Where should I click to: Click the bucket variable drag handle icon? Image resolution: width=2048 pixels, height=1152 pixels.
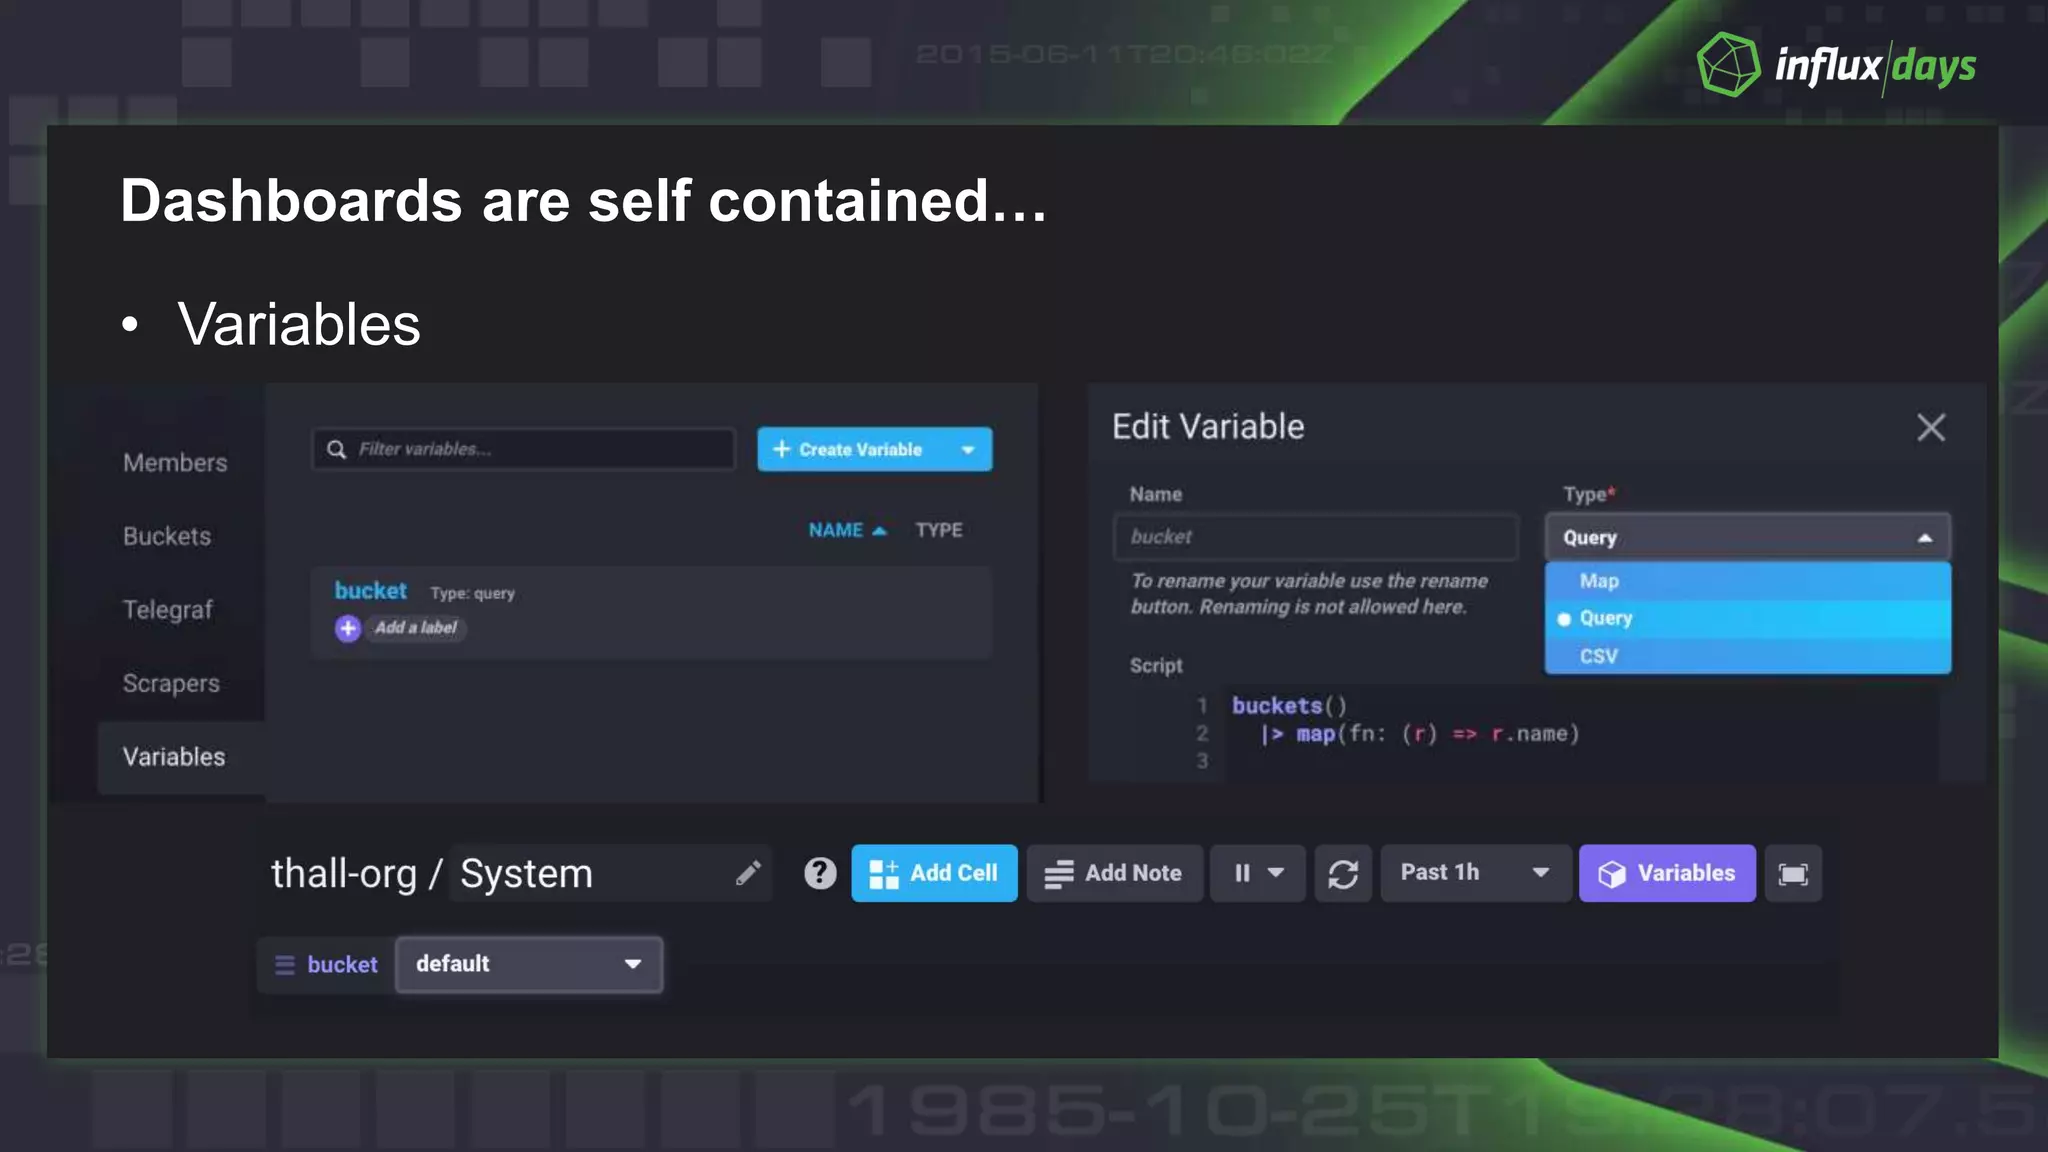pos(285,965)
